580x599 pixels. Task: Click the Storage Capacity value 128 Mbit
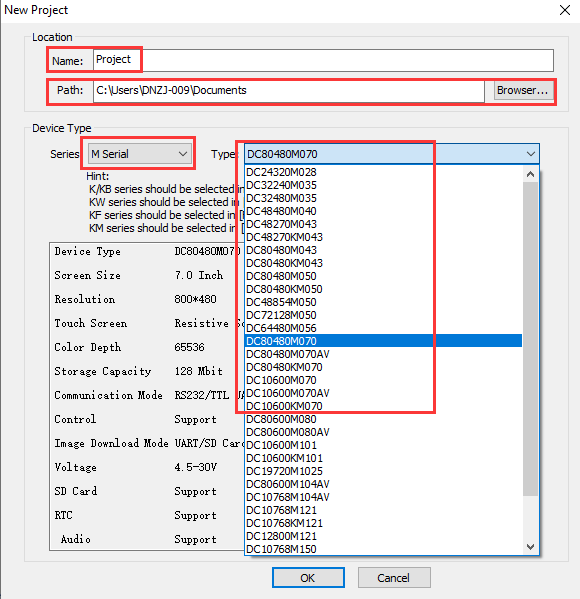coord(198,371)
